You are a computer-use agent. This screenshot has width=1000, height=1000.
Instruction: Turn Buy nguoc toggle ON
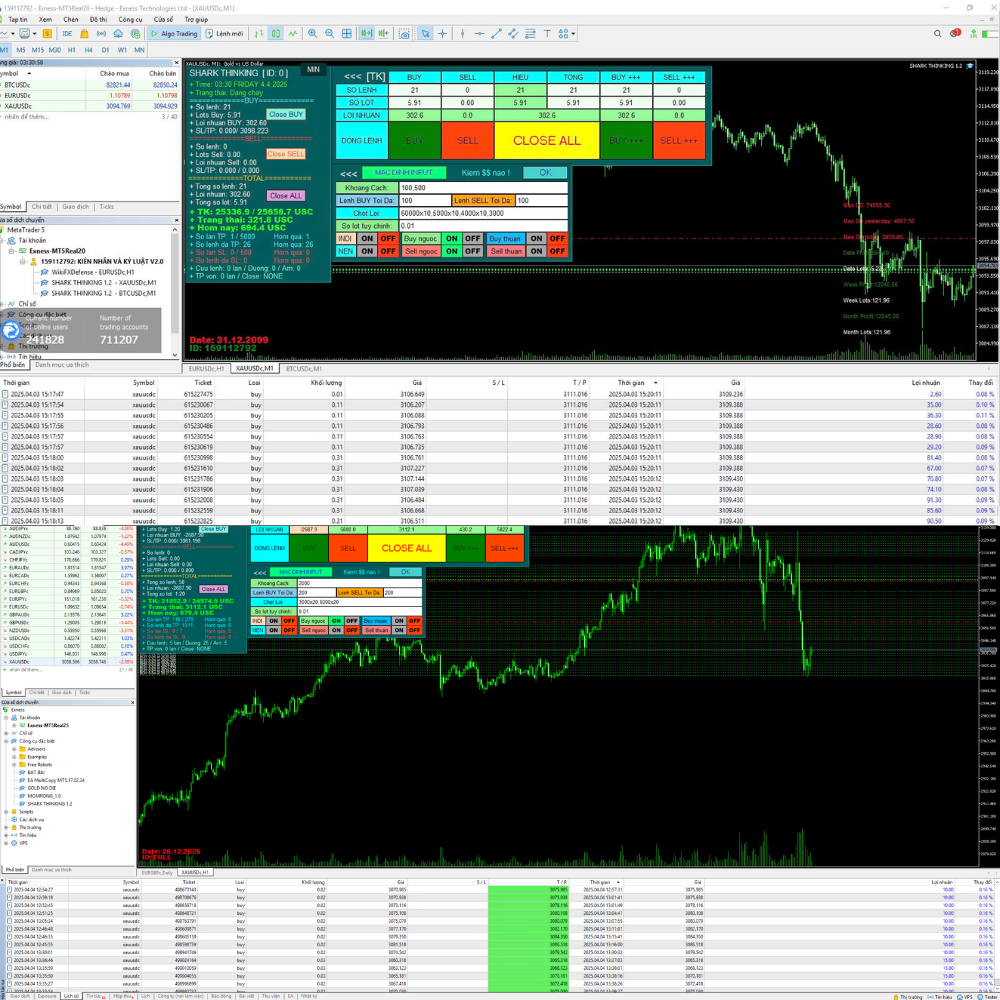tap(451, 238)
